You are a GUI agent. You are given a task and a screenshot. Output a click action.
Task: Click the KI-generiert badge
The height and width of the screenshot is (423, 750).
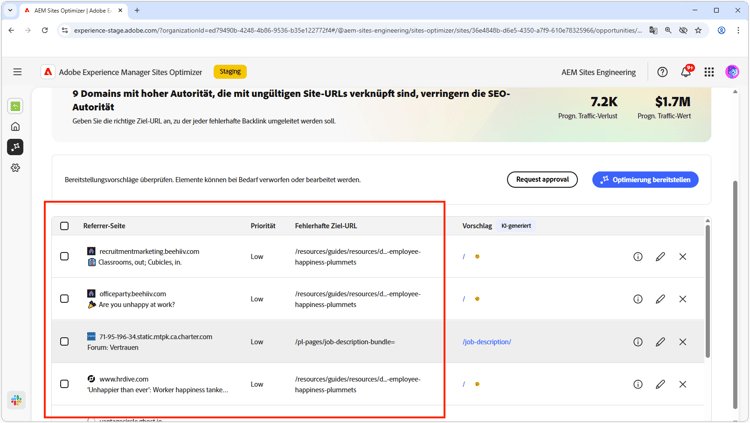[516, 226]
